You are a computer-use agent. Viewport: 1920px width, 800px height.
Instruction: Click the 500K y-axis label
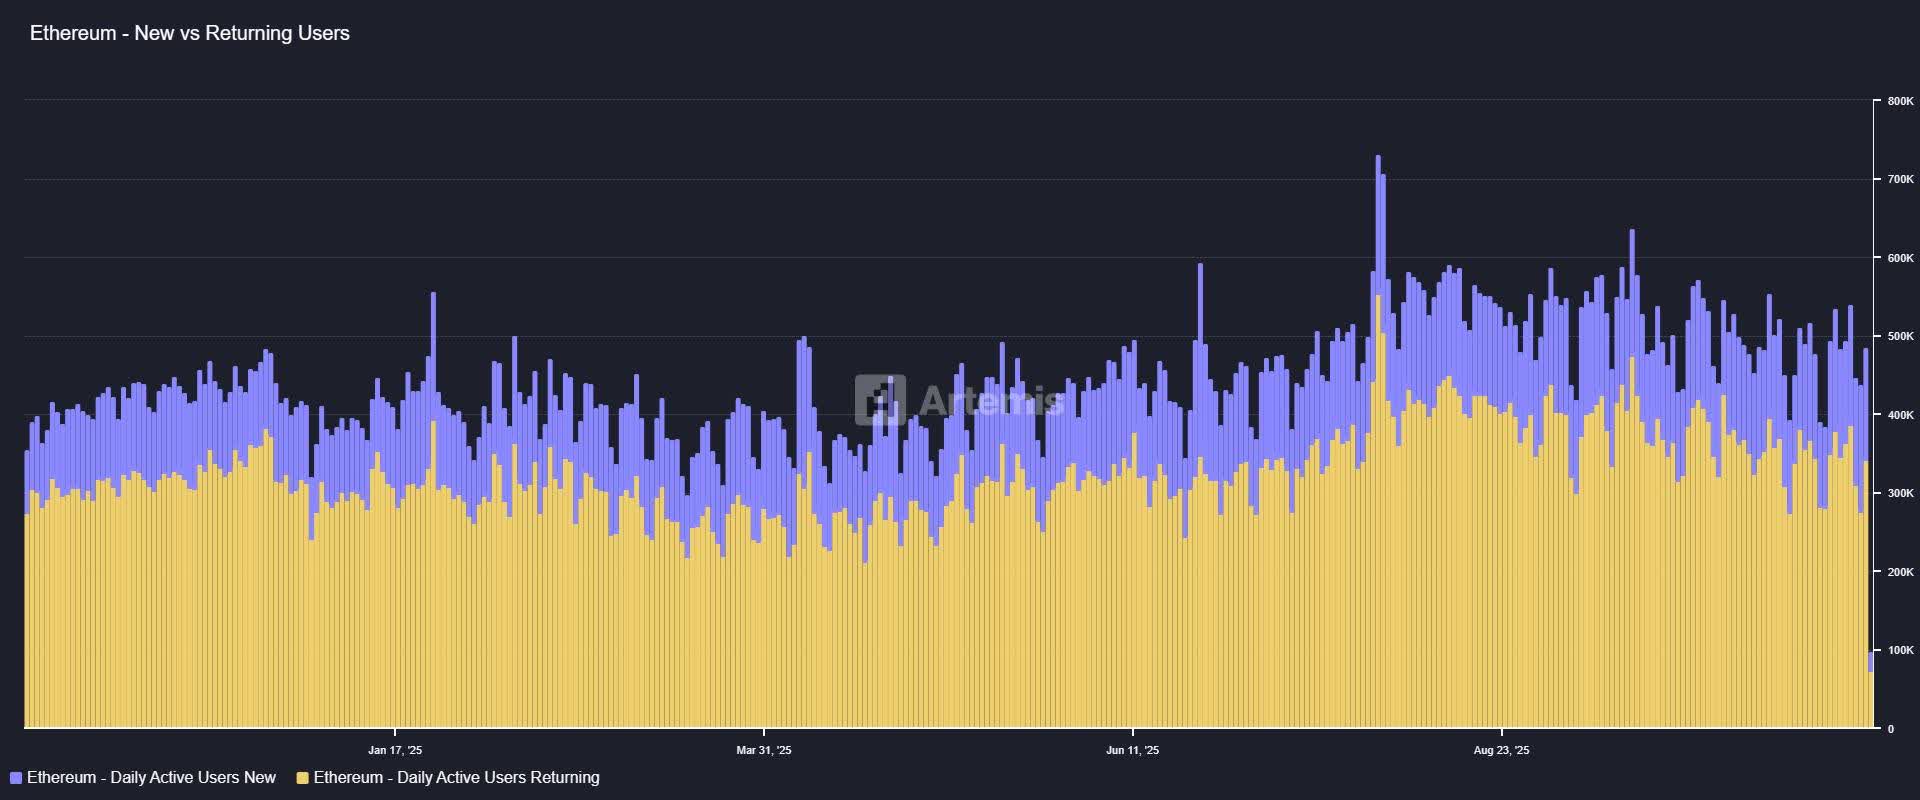coord(1900,336)
